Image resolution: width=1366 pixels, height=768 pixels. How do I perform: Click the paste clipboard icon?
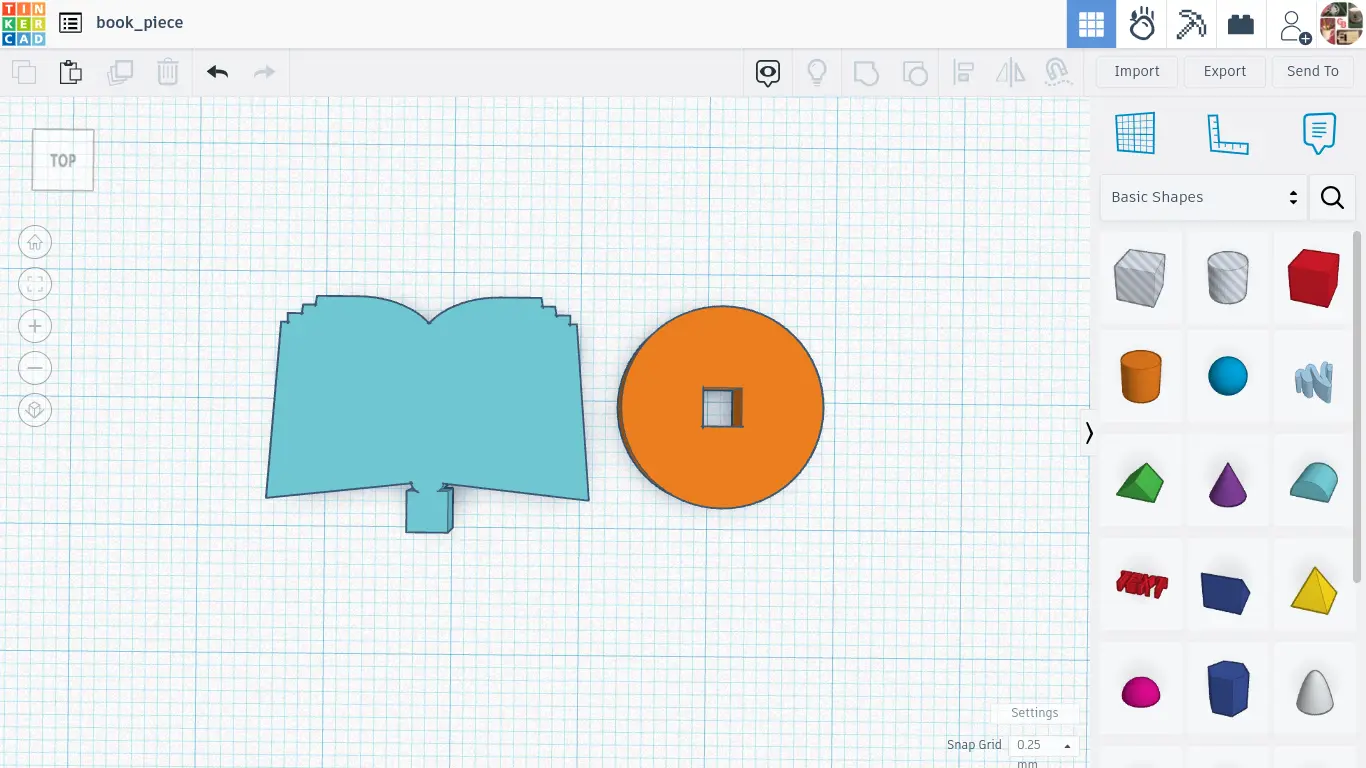(x=70, y=72)
